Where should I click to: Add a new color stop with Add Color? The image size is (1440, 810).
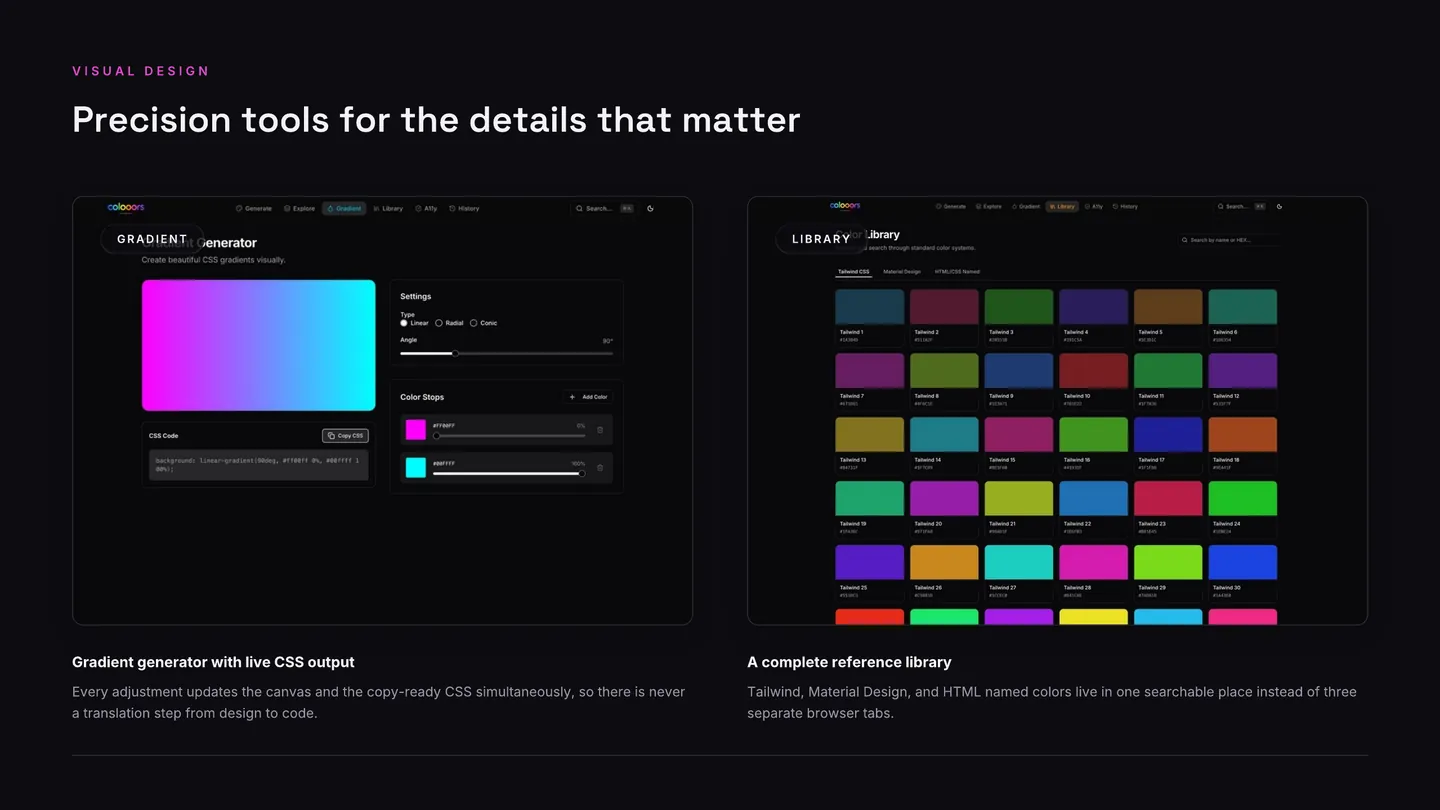pyautogui.click(x=588, y=397)
